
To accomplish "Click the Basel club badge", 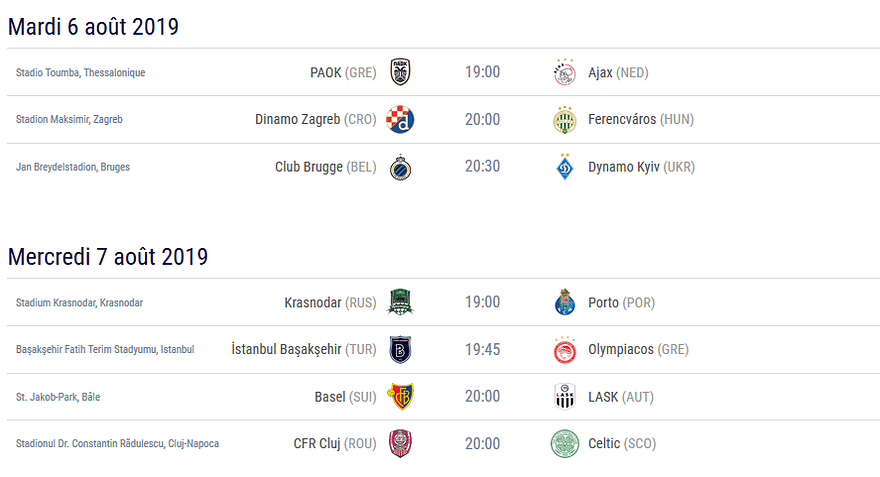I will tap(400, 396).
